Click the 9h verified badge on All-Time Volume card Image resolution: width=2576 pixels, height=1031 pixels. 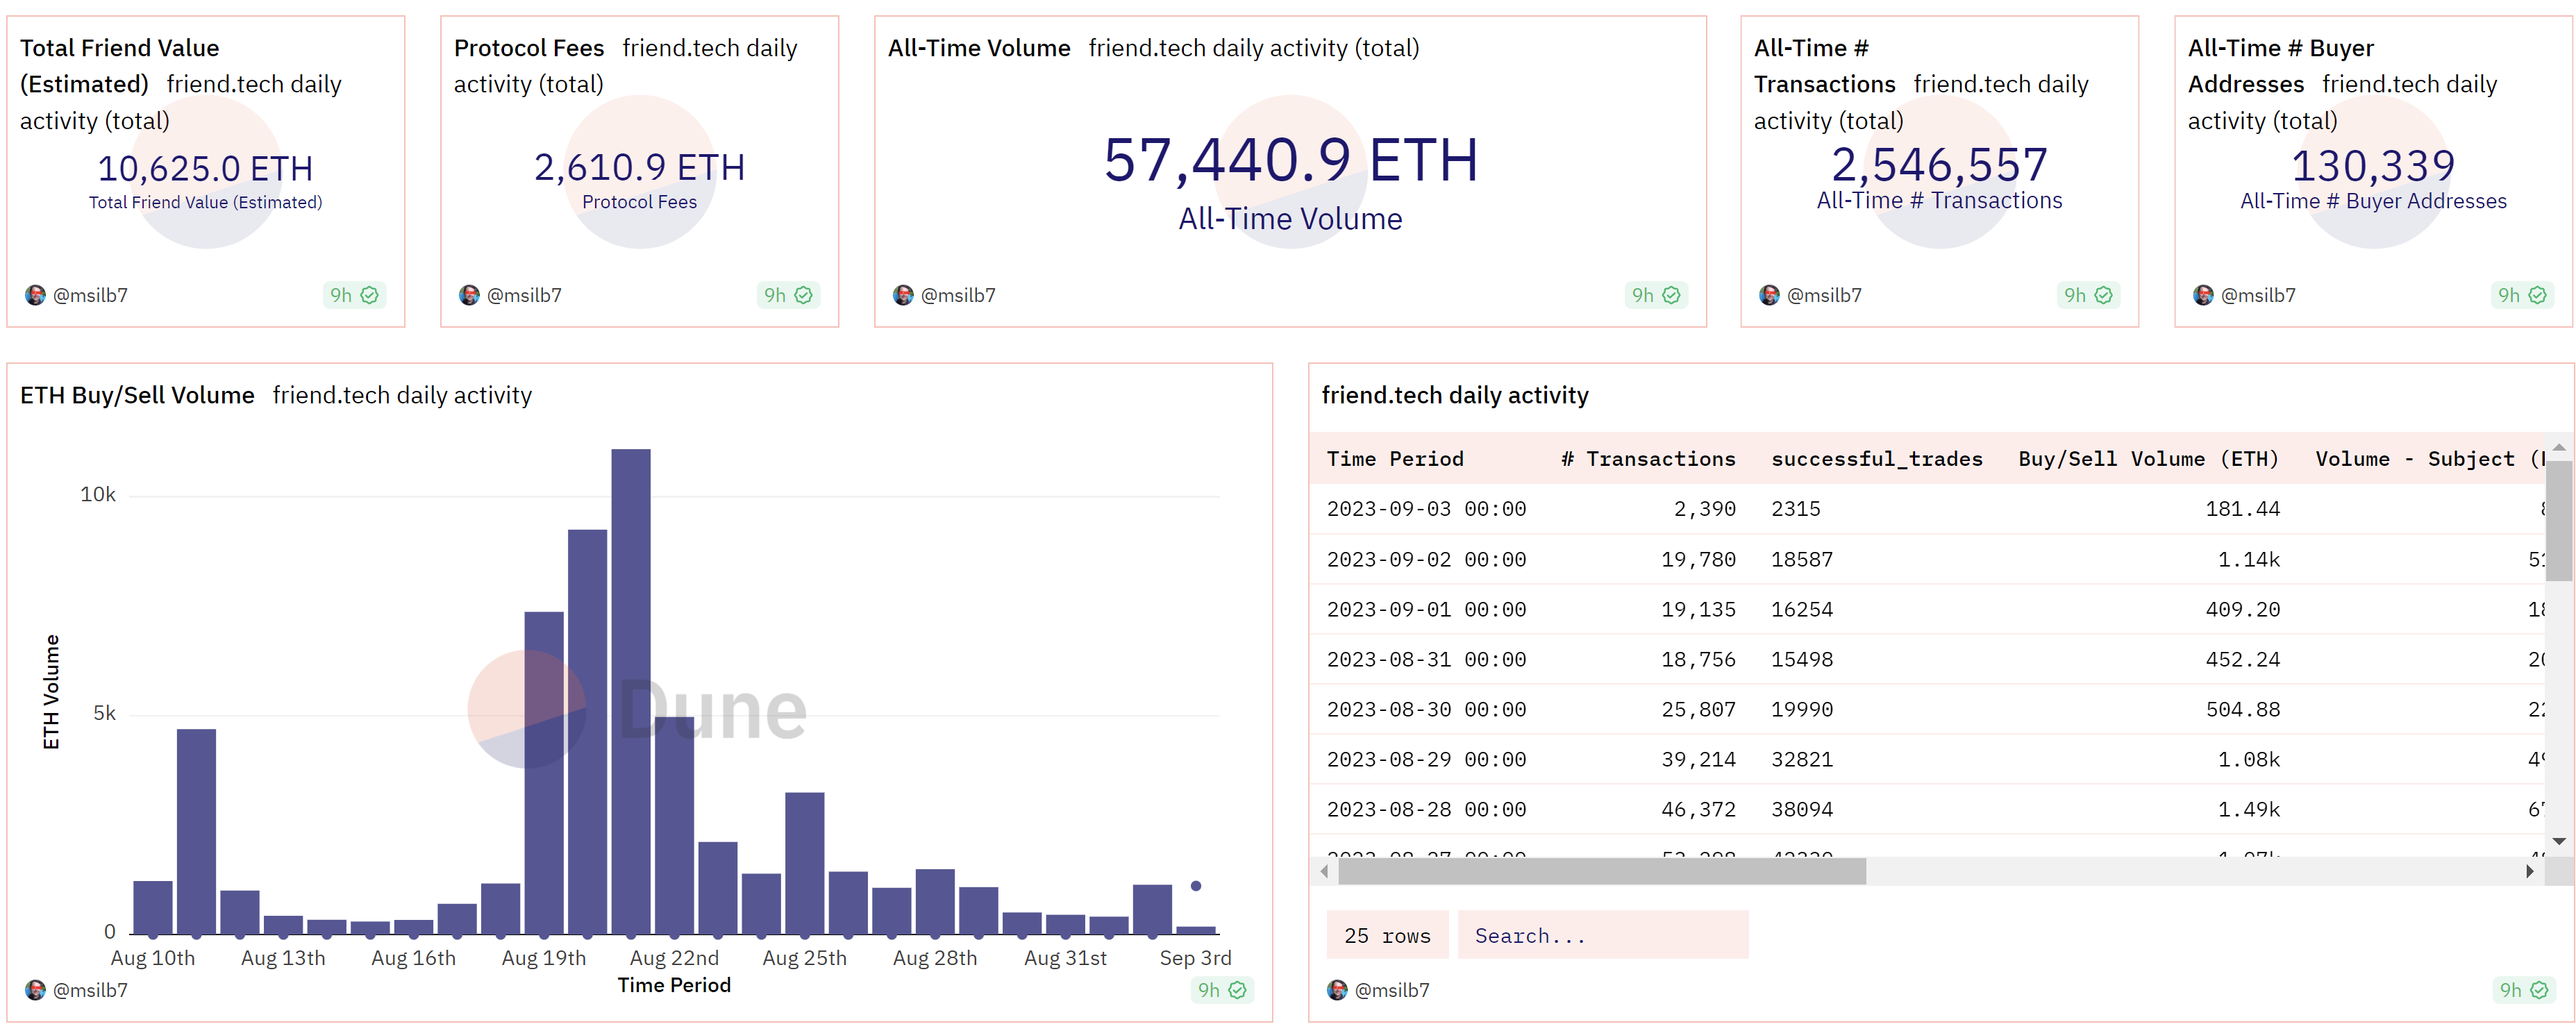(x=1655, y=295)
